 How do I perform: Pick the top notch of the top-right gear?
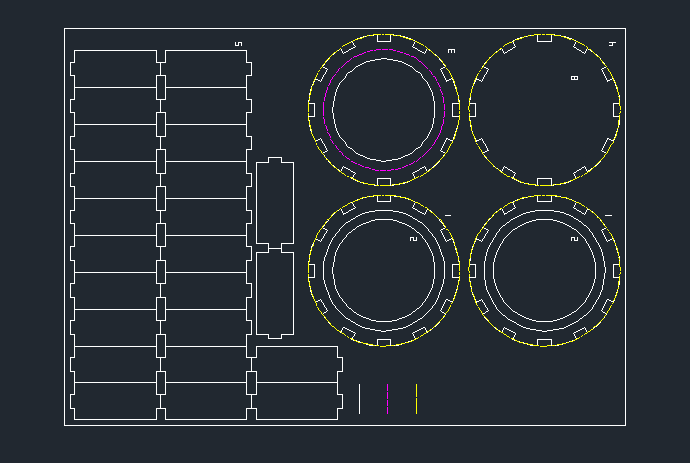click(x=544, y=38)
